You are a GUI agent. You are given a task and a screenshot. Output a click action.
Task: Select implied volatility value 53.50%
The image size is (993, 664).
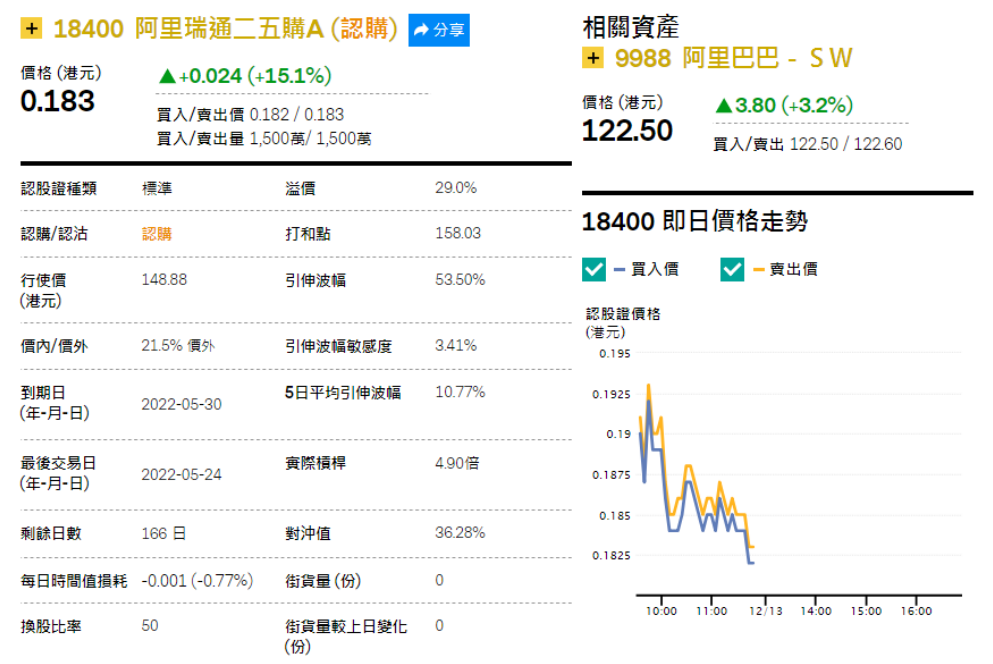click(460, 279)
